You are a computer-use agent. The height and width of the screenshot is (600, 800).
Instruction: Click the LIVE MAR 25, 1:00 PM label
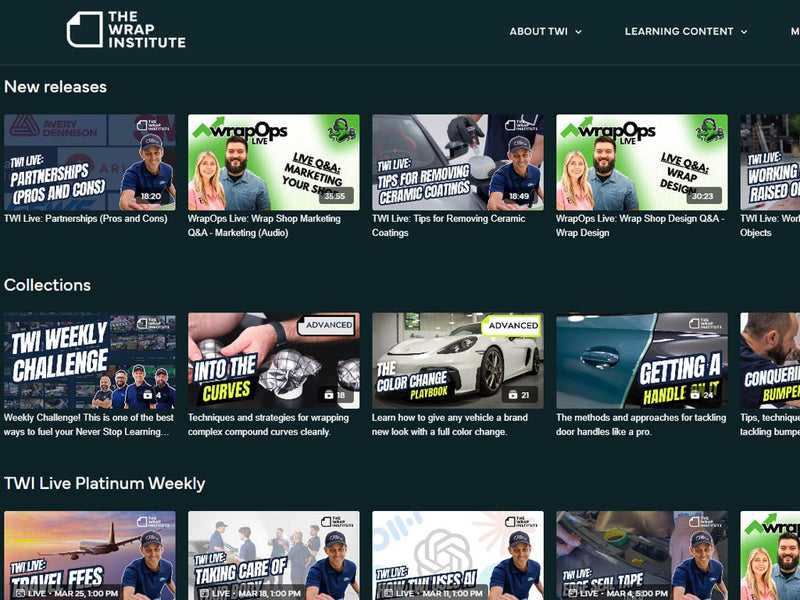click(67, 593)
